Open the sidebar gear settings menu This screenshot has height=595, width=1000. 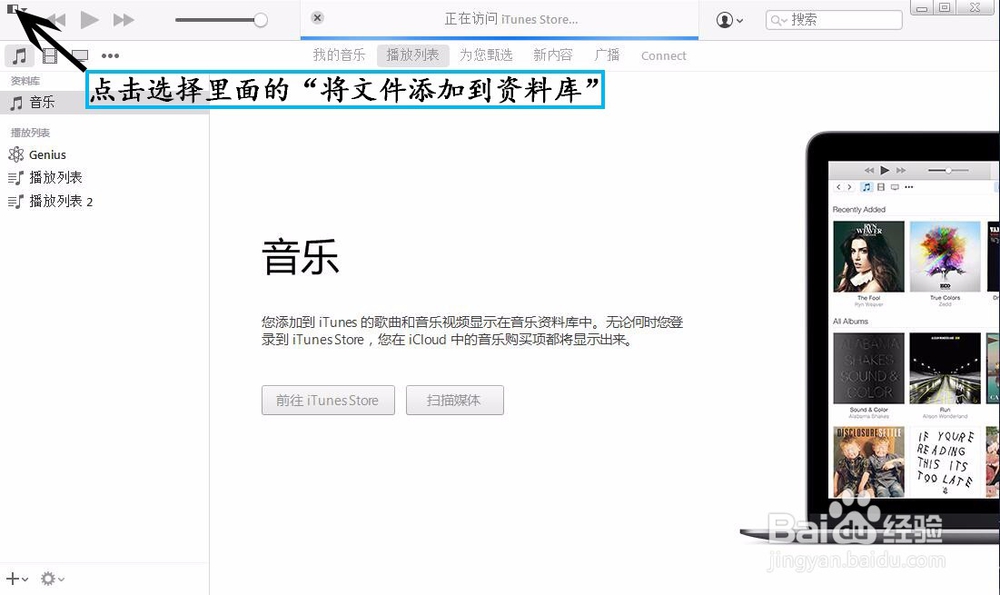[x=52, y=579]
